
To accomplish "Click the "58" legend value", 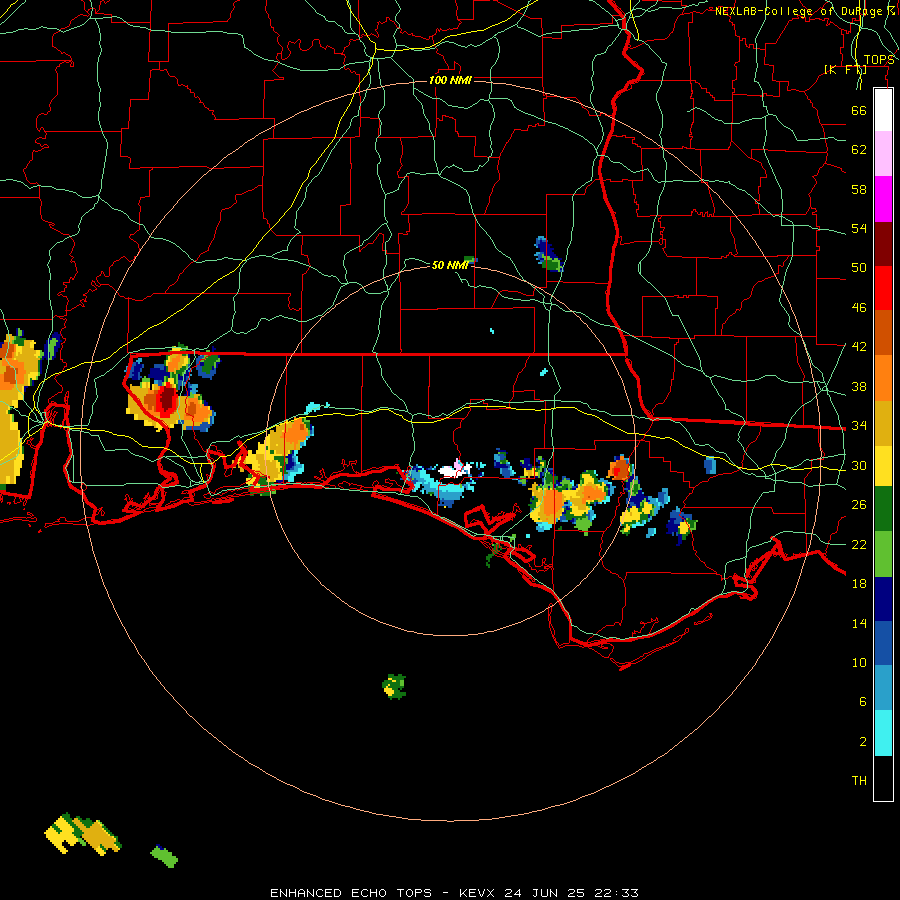I will pos(859,189).
